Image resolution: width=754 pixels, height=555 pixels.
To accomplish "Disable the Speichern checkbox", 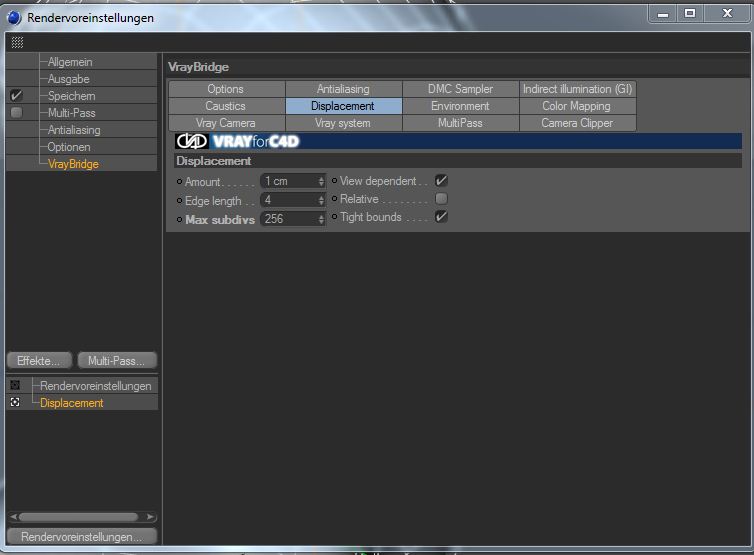I will 16,95.
